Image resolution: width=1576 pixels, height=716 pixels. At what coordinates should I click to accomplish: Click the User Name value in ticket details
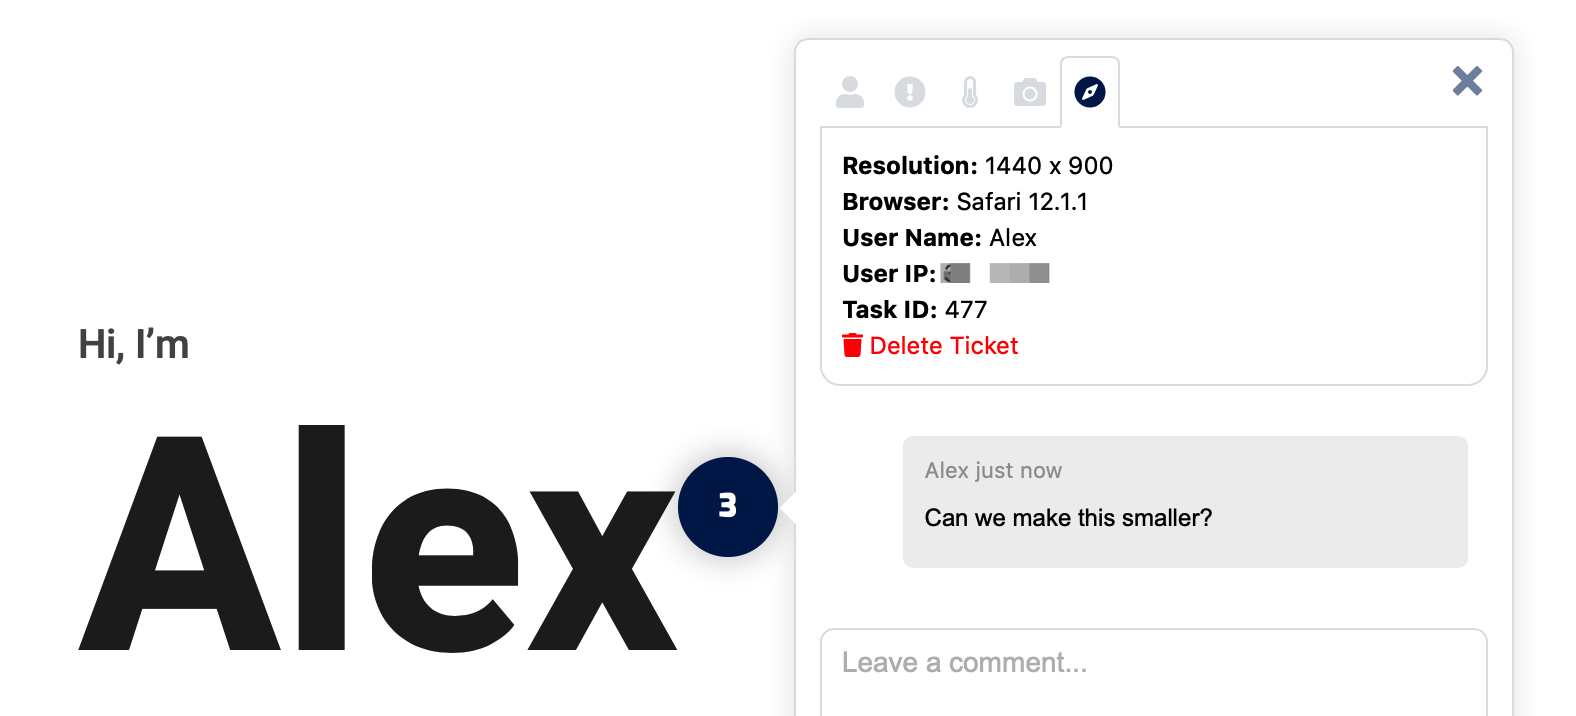point(1013,238)
